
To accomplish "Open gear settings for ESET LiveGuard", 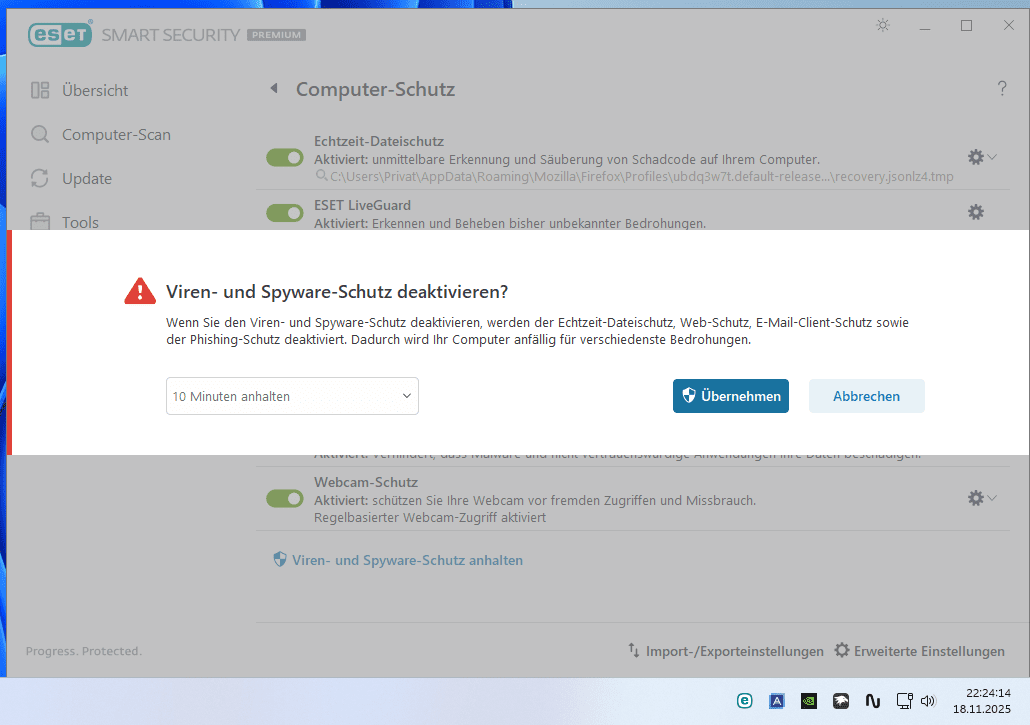I will click(x=975, y=212).
